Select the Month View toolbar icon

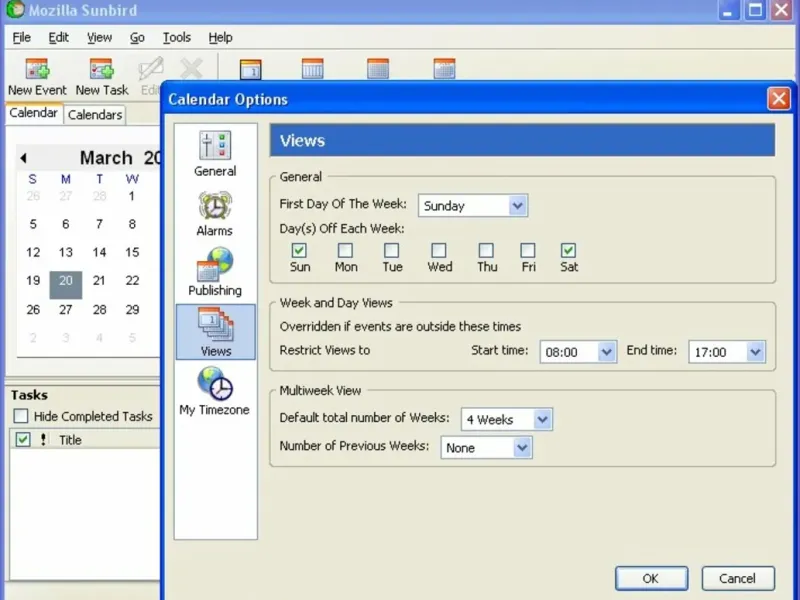tap(444, 69)
